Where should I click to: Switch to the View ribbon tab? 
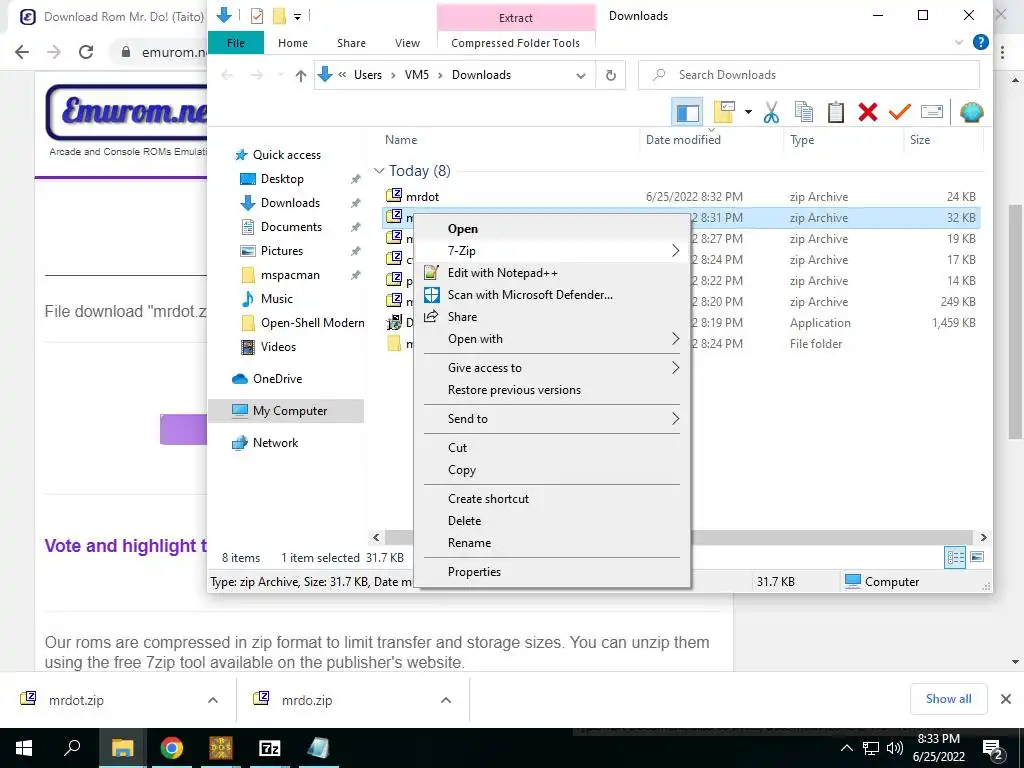point(408,43)
